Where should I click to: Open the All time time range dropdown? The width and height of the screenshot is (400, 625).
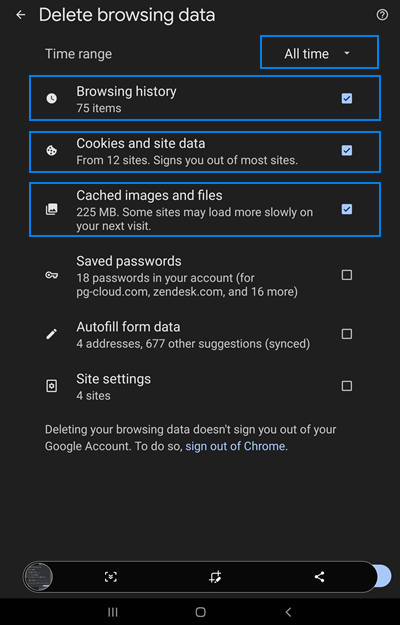pos(319,52)
